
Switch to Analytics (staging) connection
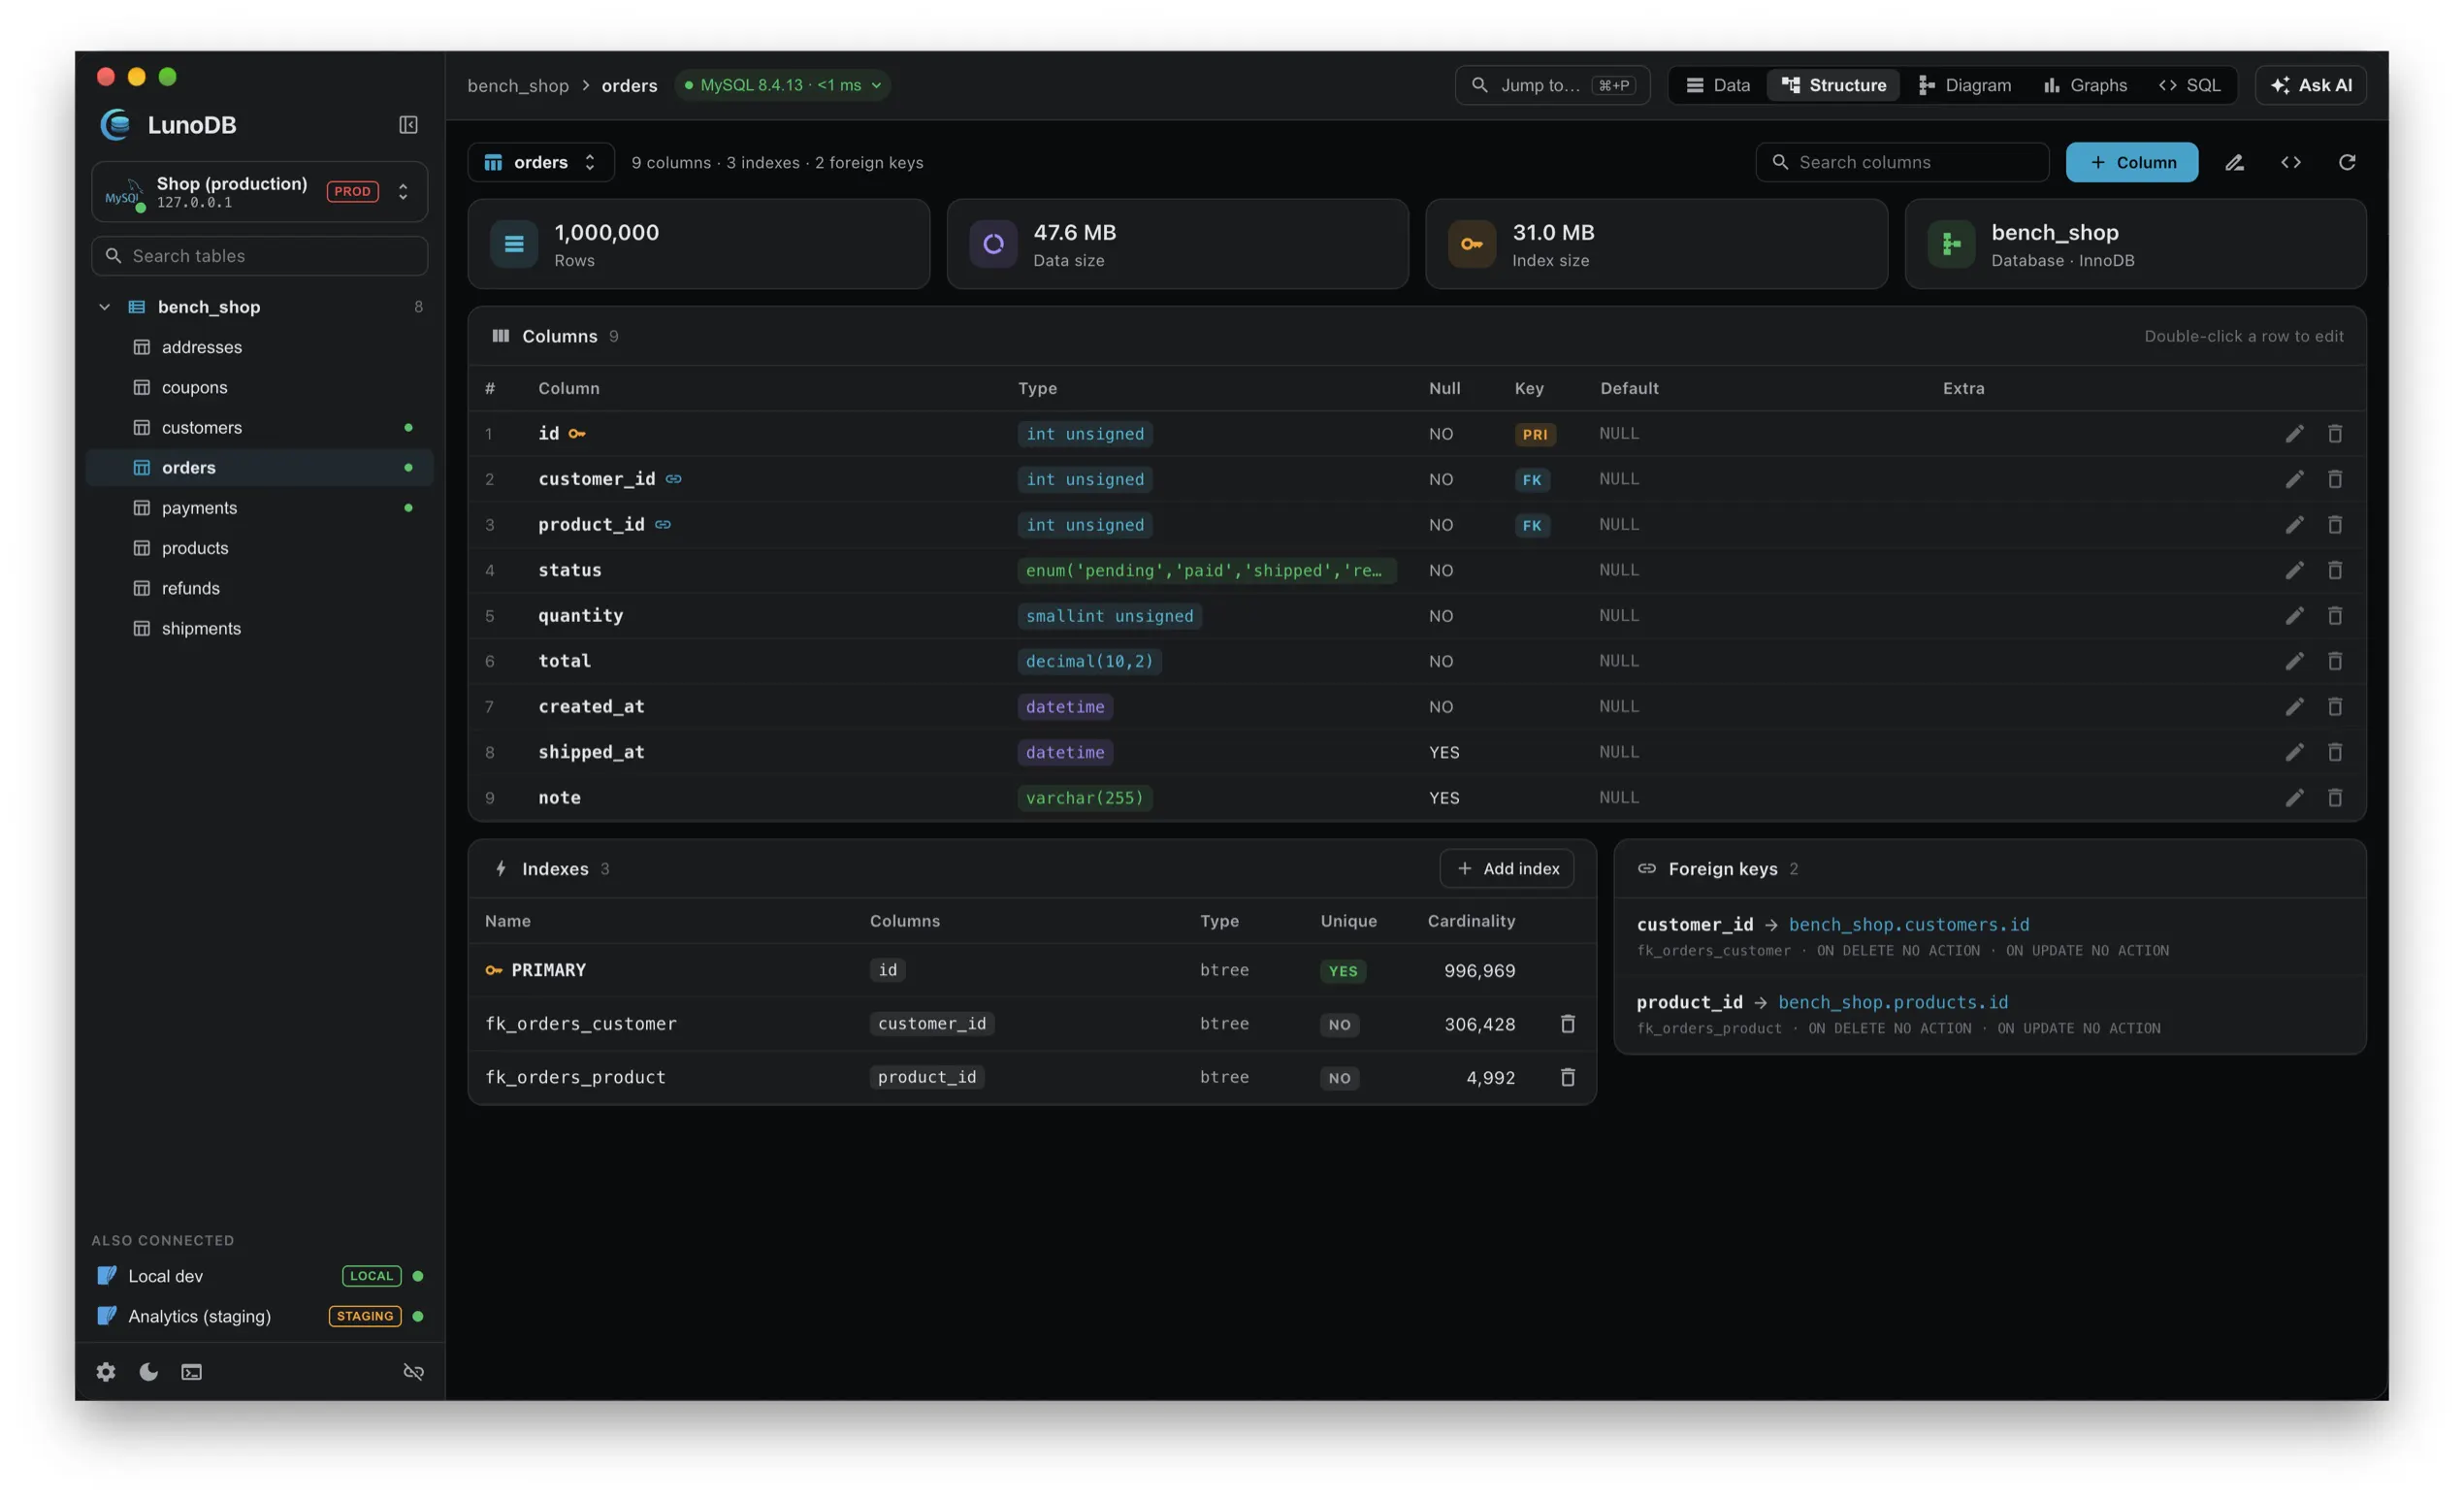coord(259,1316)
